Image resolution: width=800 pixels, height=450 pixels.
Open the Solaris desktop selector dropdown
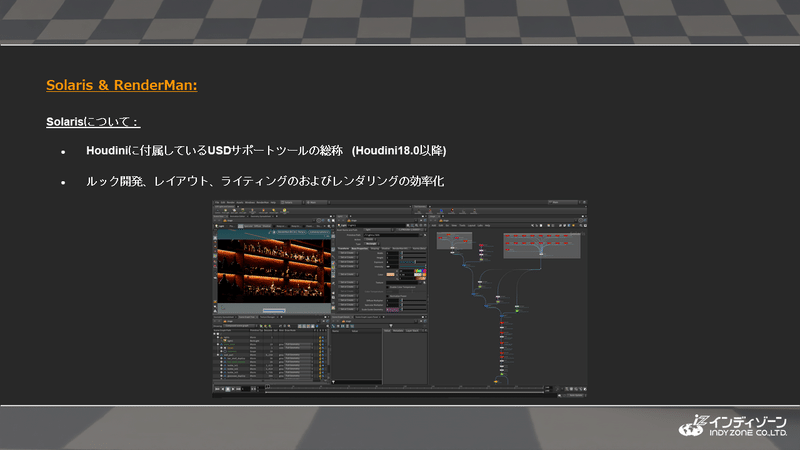coord(291,203)
